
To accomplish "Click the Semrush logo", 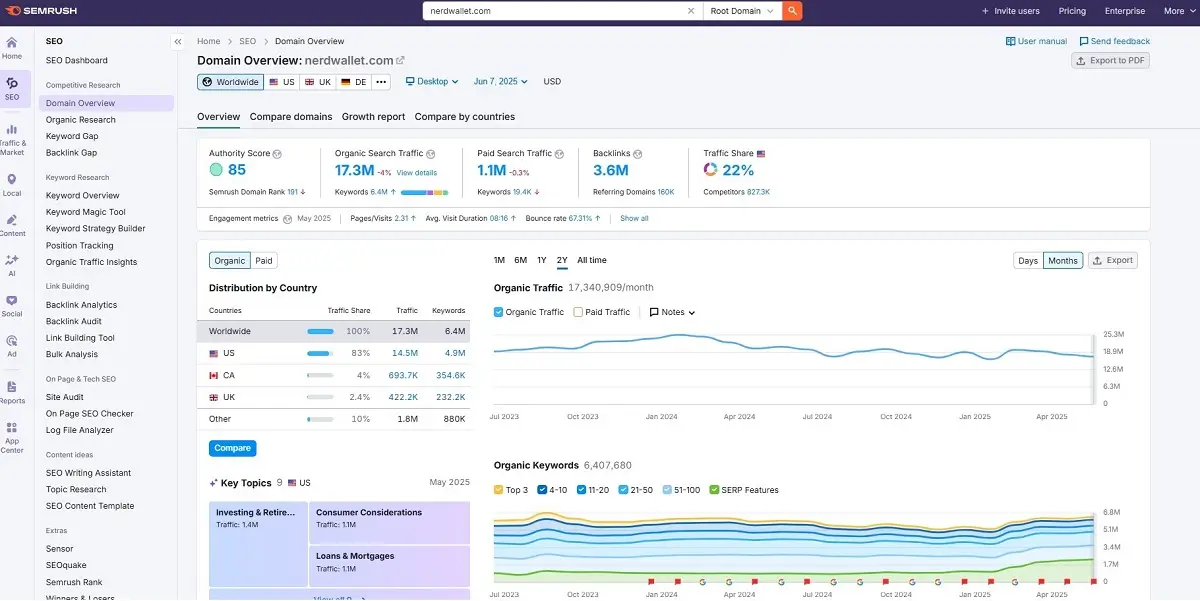I will coord(40,11).
